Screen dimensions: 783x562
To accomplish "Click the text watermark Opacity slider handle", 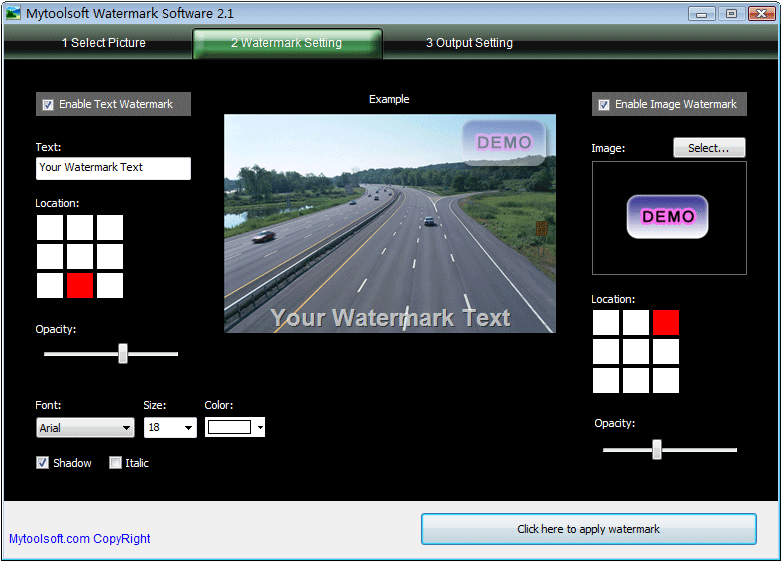I will point(123,354).
